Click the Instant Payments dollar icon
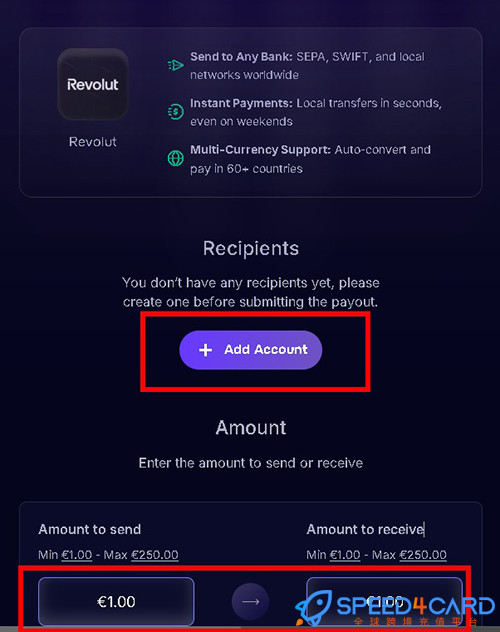Screen dimensions: 500x632 (176, 112)
